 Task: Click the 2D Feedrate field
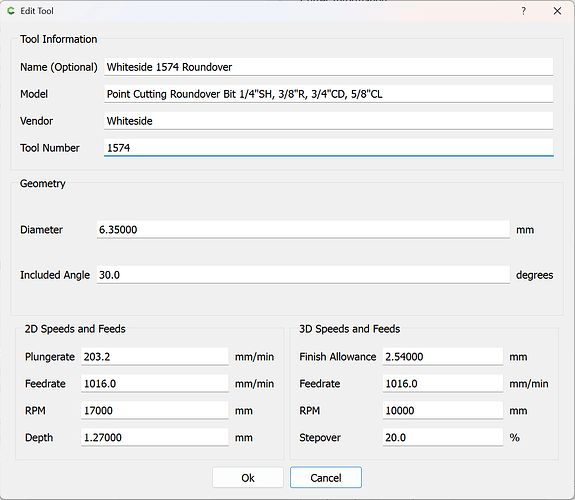[155, 383]
